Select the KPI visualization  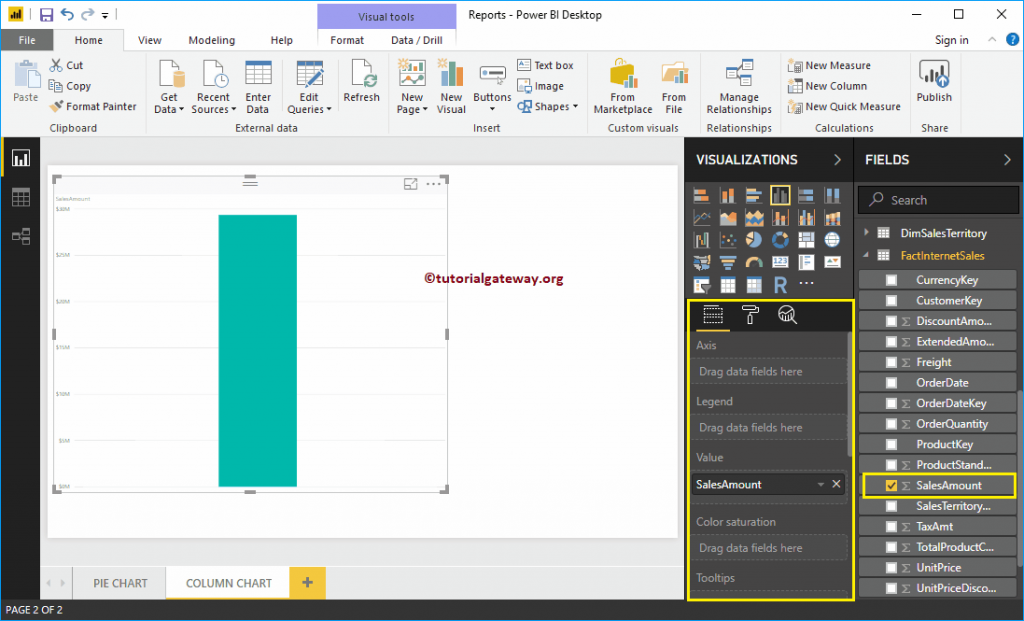pos(832,263)
